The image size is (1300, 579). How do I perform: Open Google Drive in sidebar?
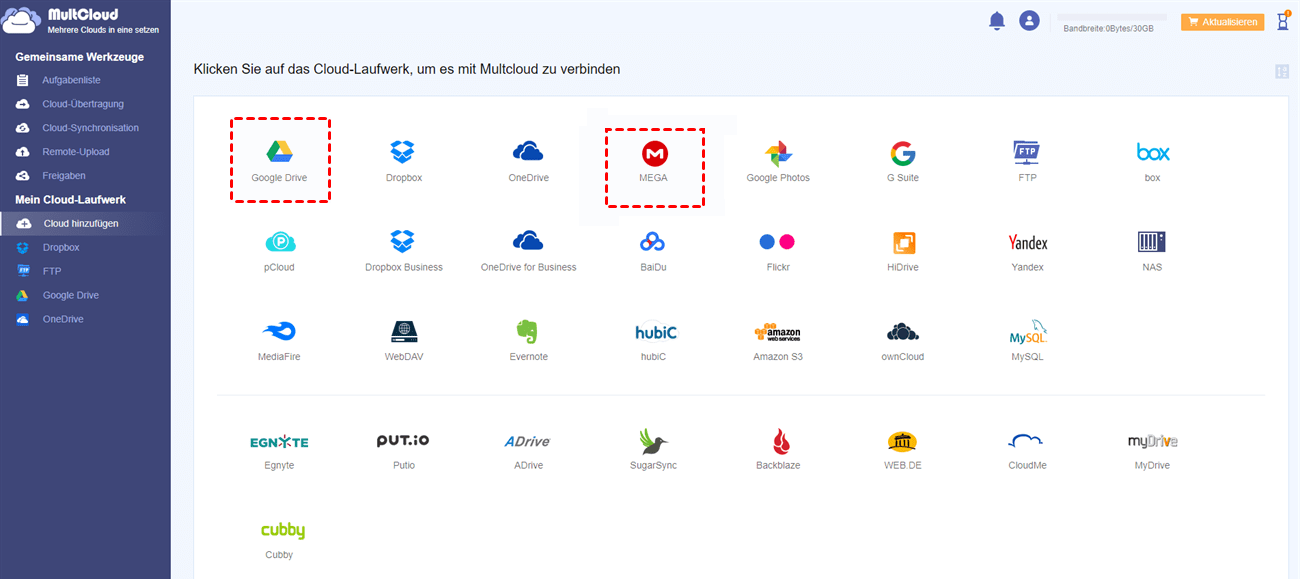tap(71, 296)
